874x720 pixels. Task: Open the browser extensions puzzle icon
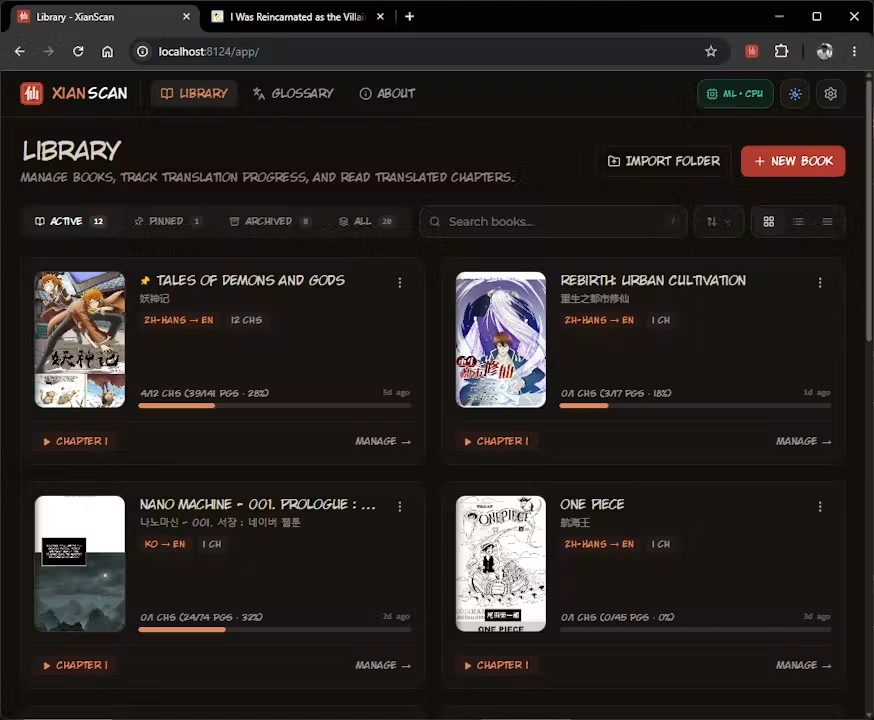pos(781,51)
